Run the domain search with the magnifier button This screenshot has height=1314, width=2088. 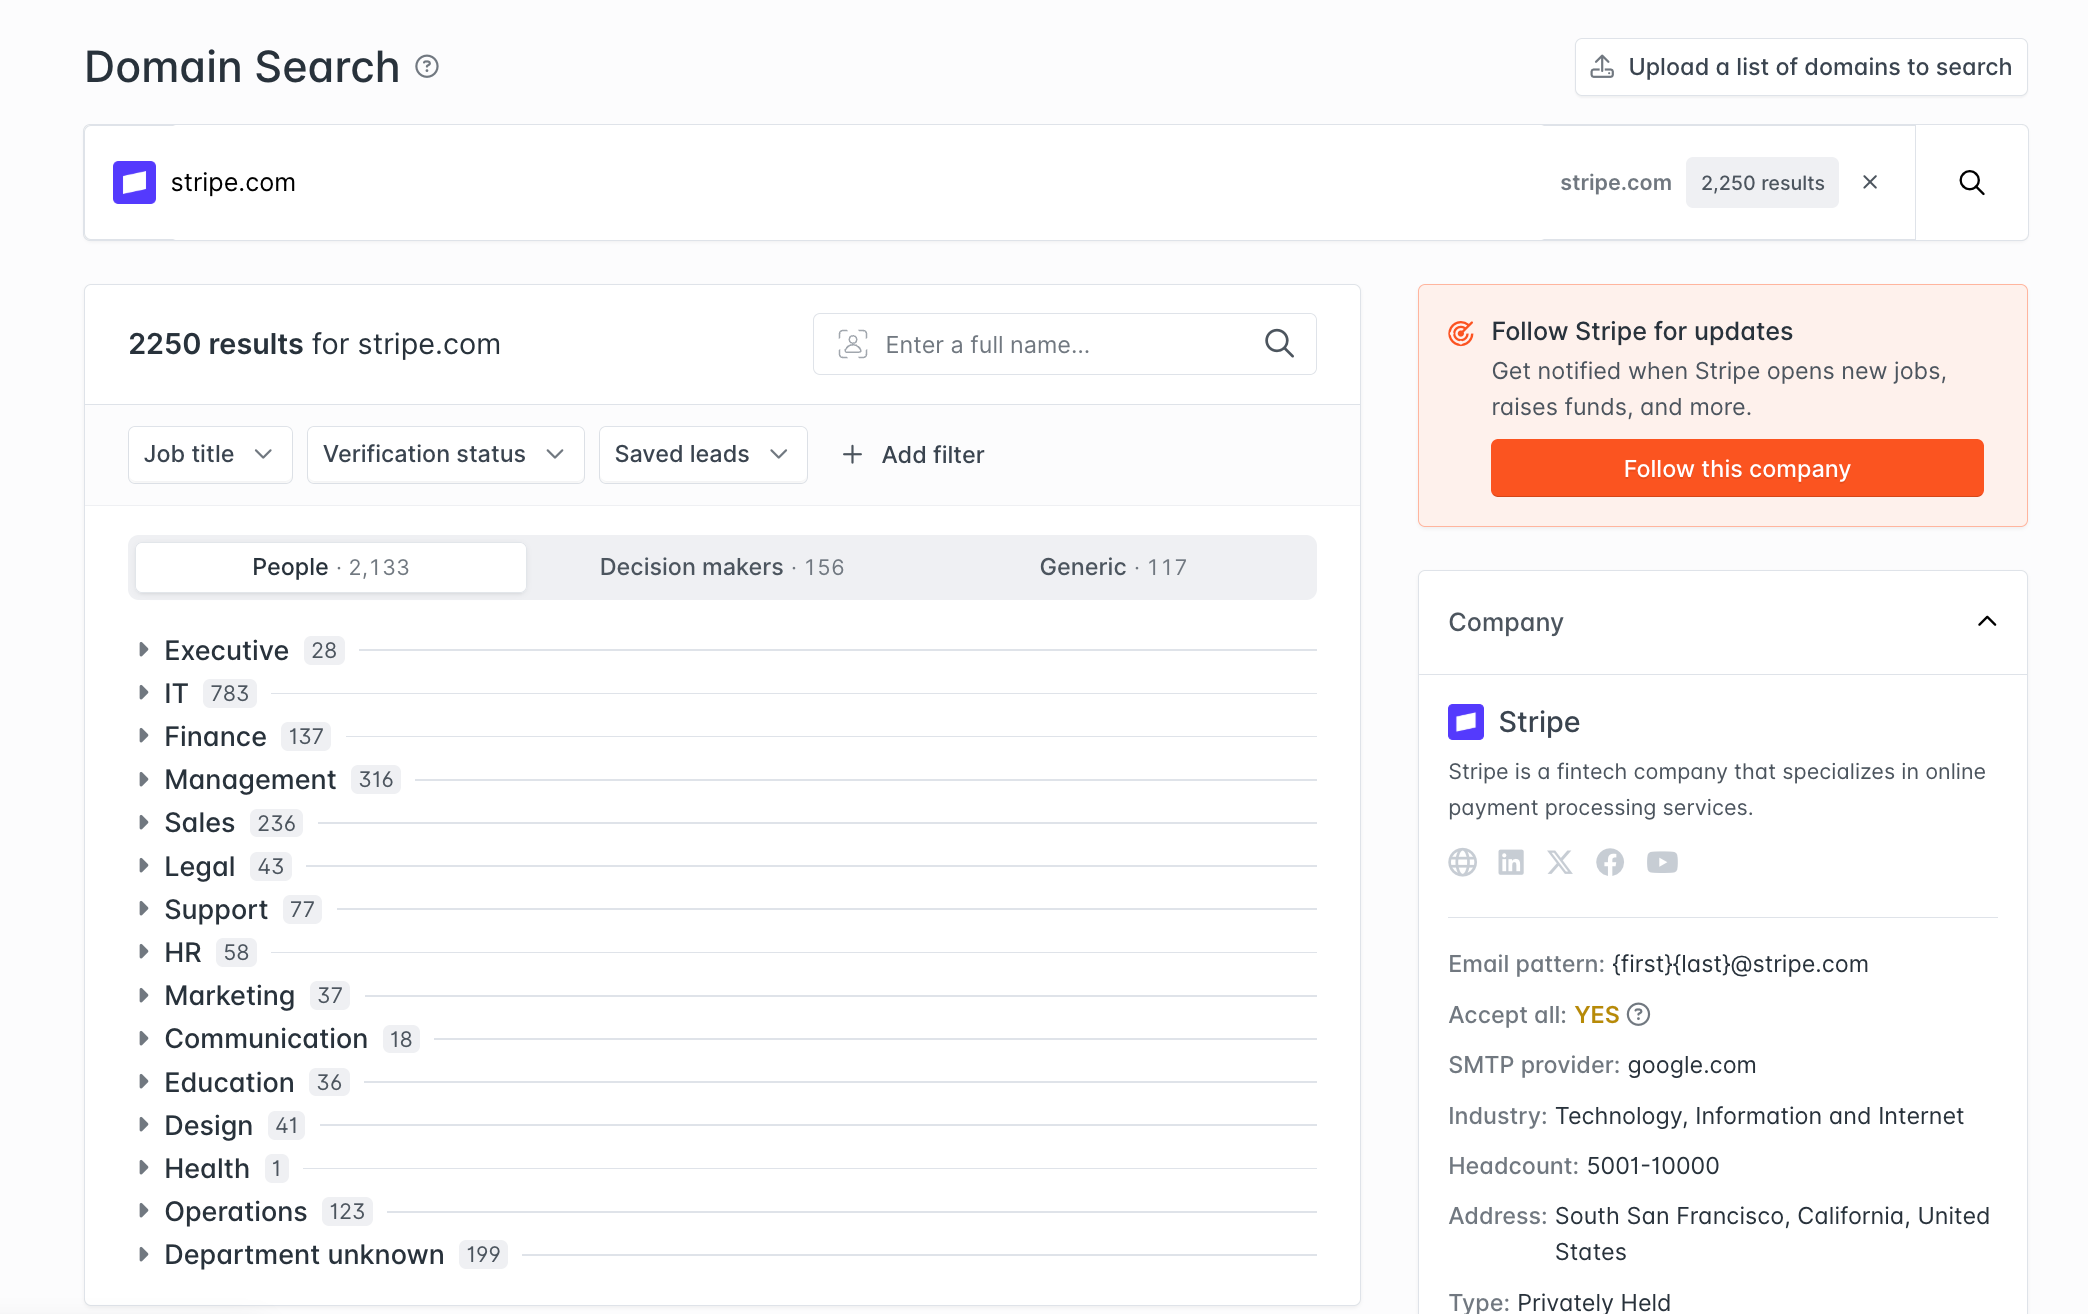click(1972, 182)
